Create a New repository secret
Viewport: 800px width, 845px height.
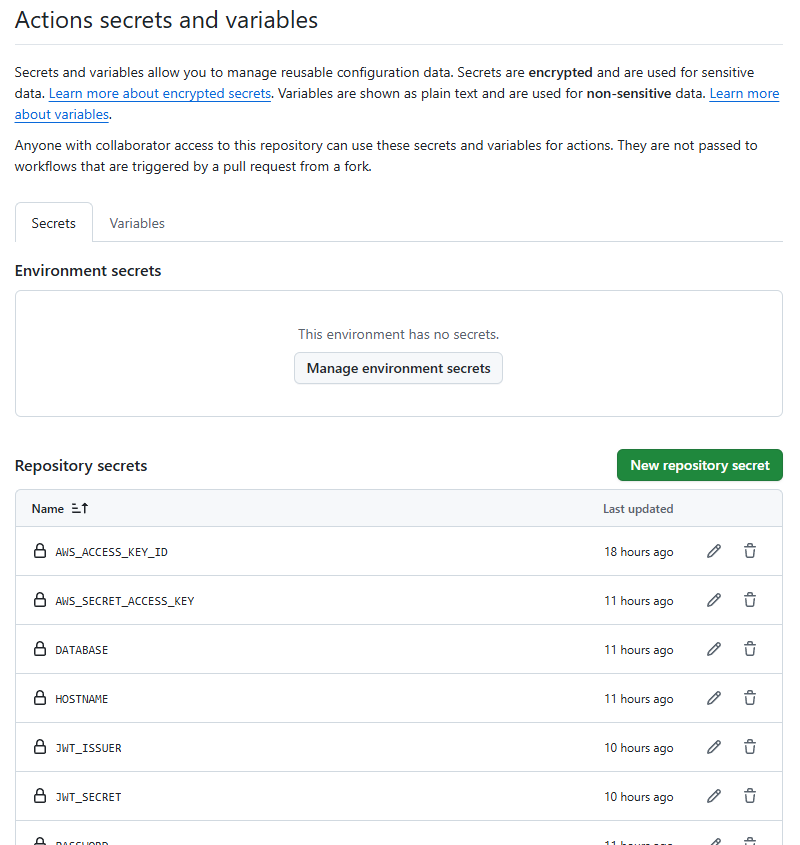(x=699, y=465)
